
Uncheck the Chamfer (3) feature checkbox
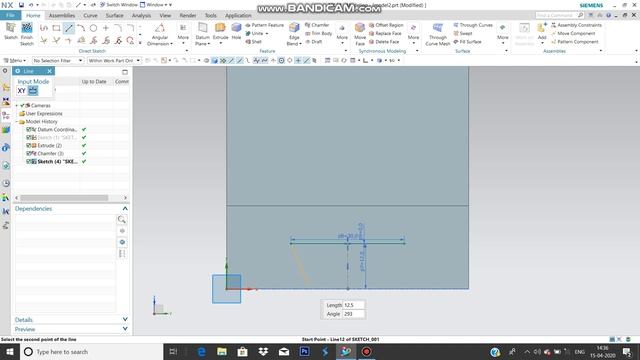(29, 153)
